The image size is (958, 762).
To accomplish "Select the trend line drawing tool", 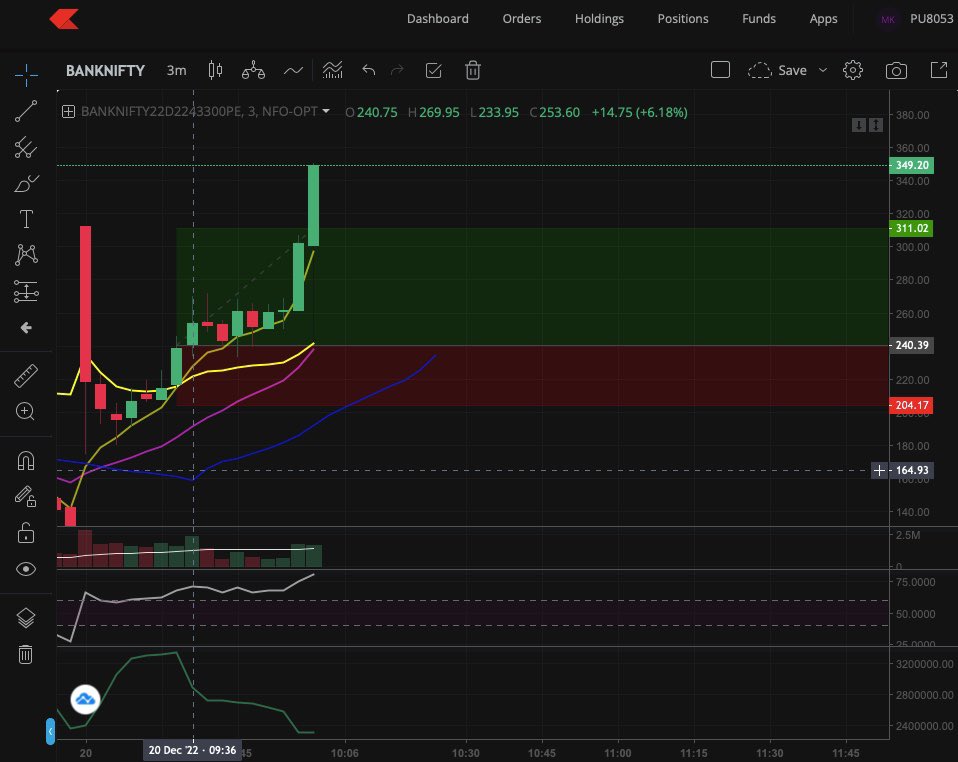I will [26, 111].
